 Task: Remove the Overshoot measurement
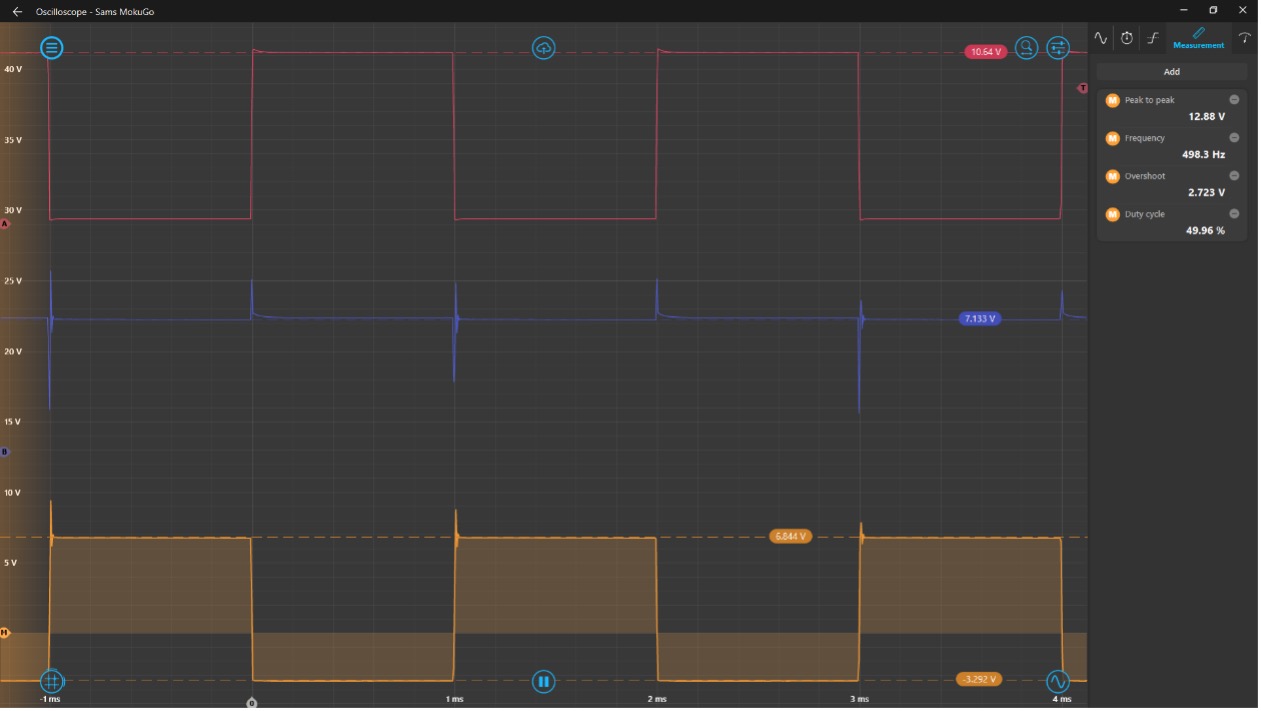click(1234, 176)
